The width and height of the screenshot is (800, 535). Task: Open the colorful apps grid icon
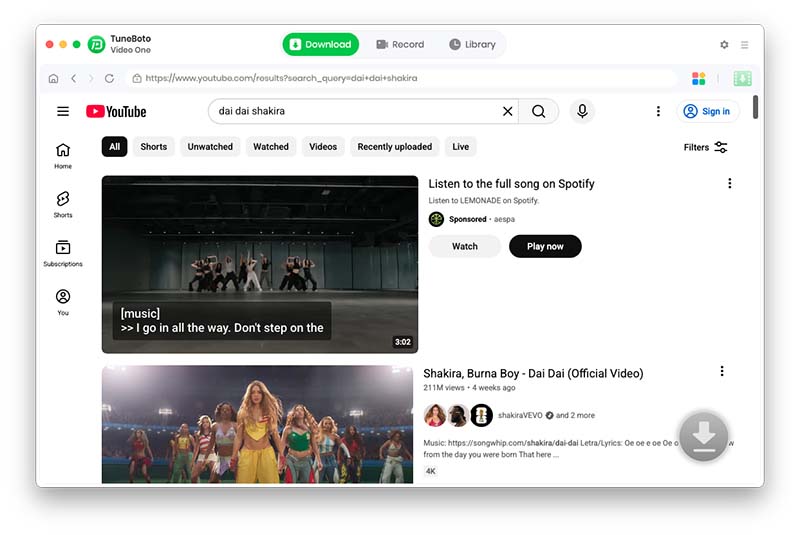pyautogui.click(x=698, y=78)
